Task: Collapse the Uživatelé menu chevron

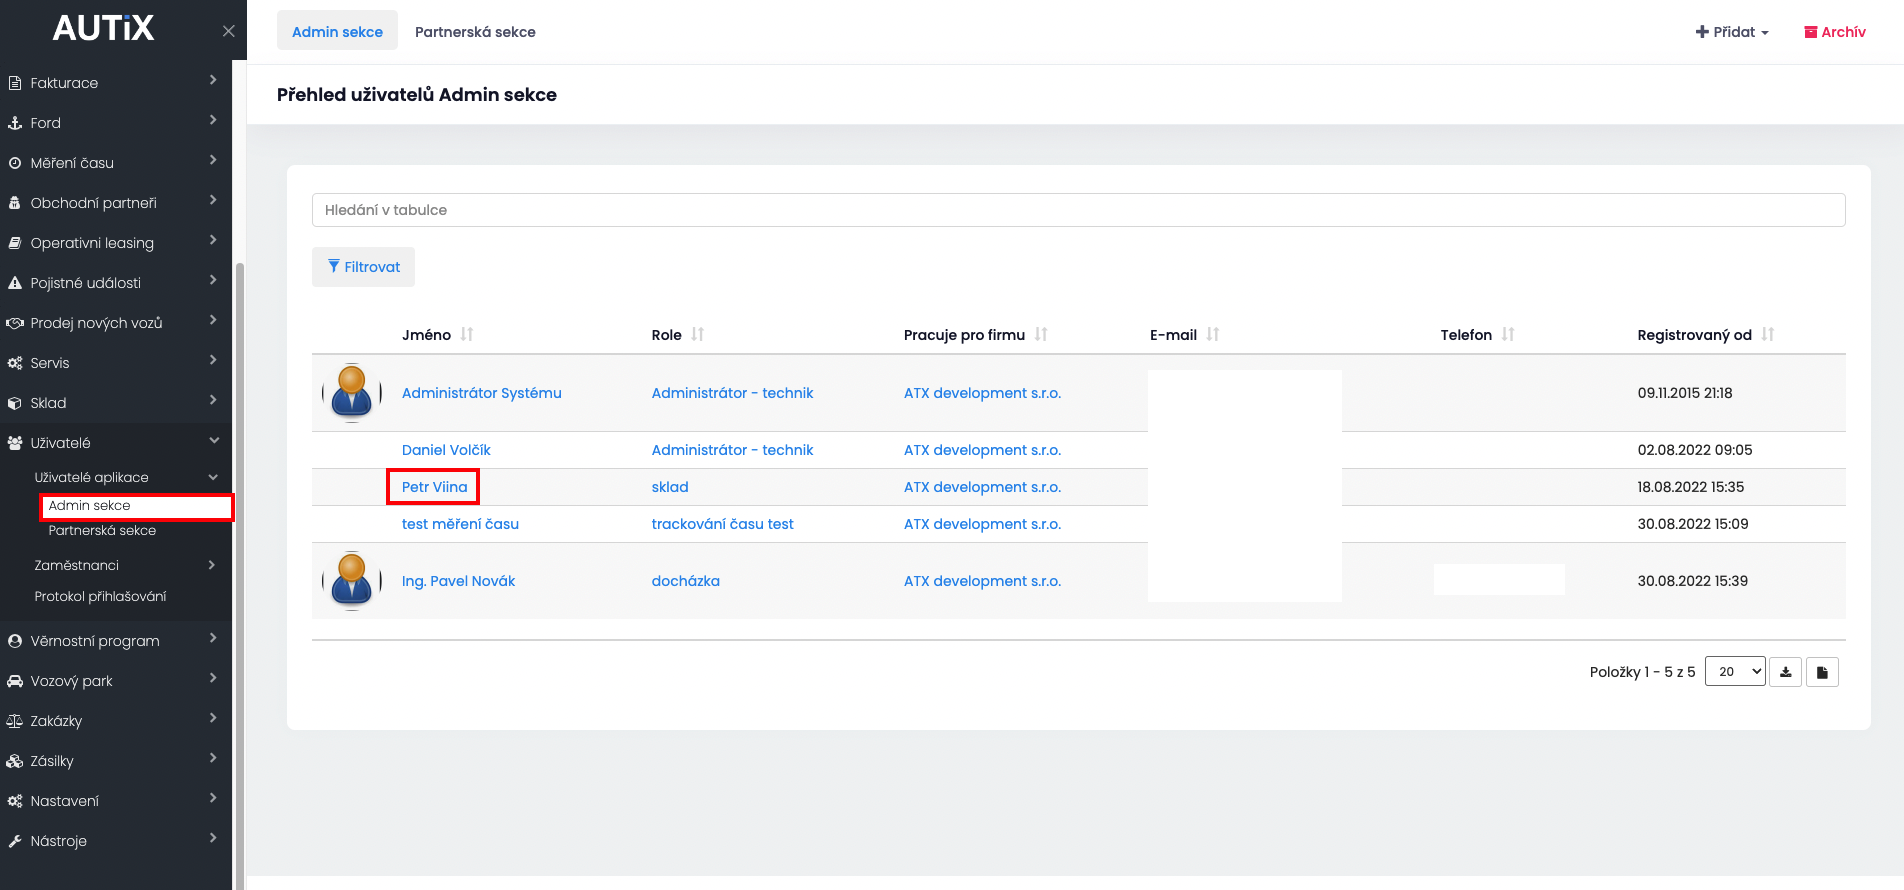Action: point(213,441)
